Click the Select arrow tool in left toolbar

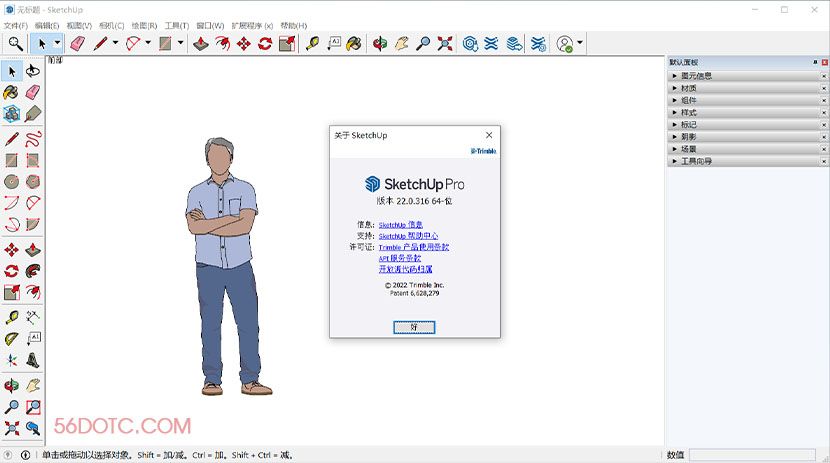[12, 71]
